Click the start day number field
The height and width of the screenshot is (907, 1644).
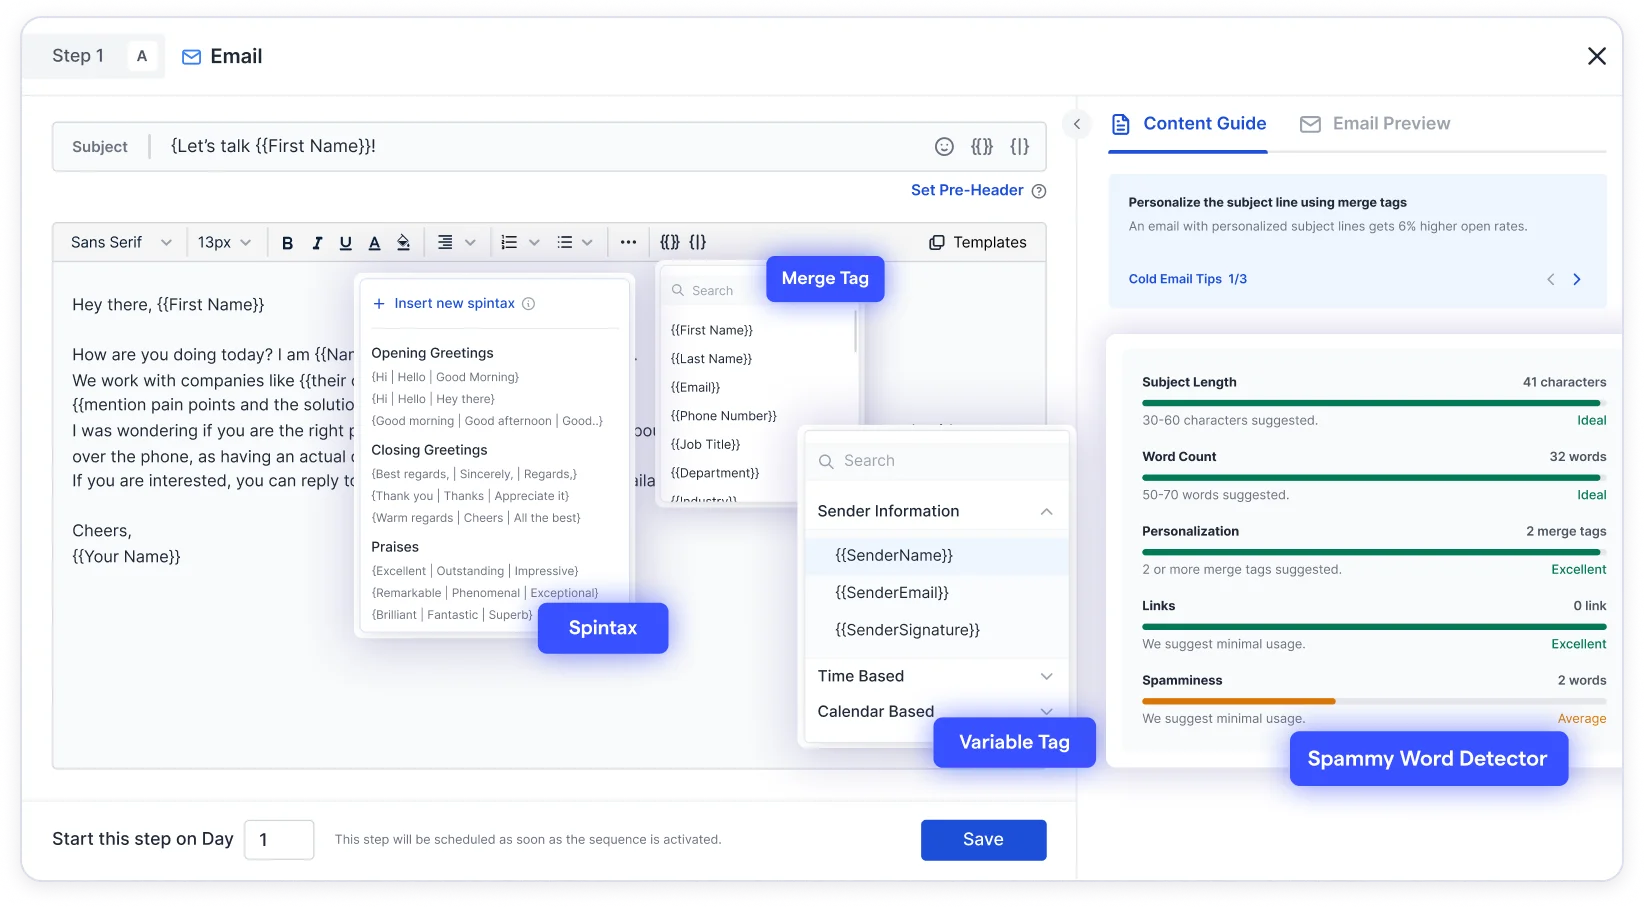(279, 840)
